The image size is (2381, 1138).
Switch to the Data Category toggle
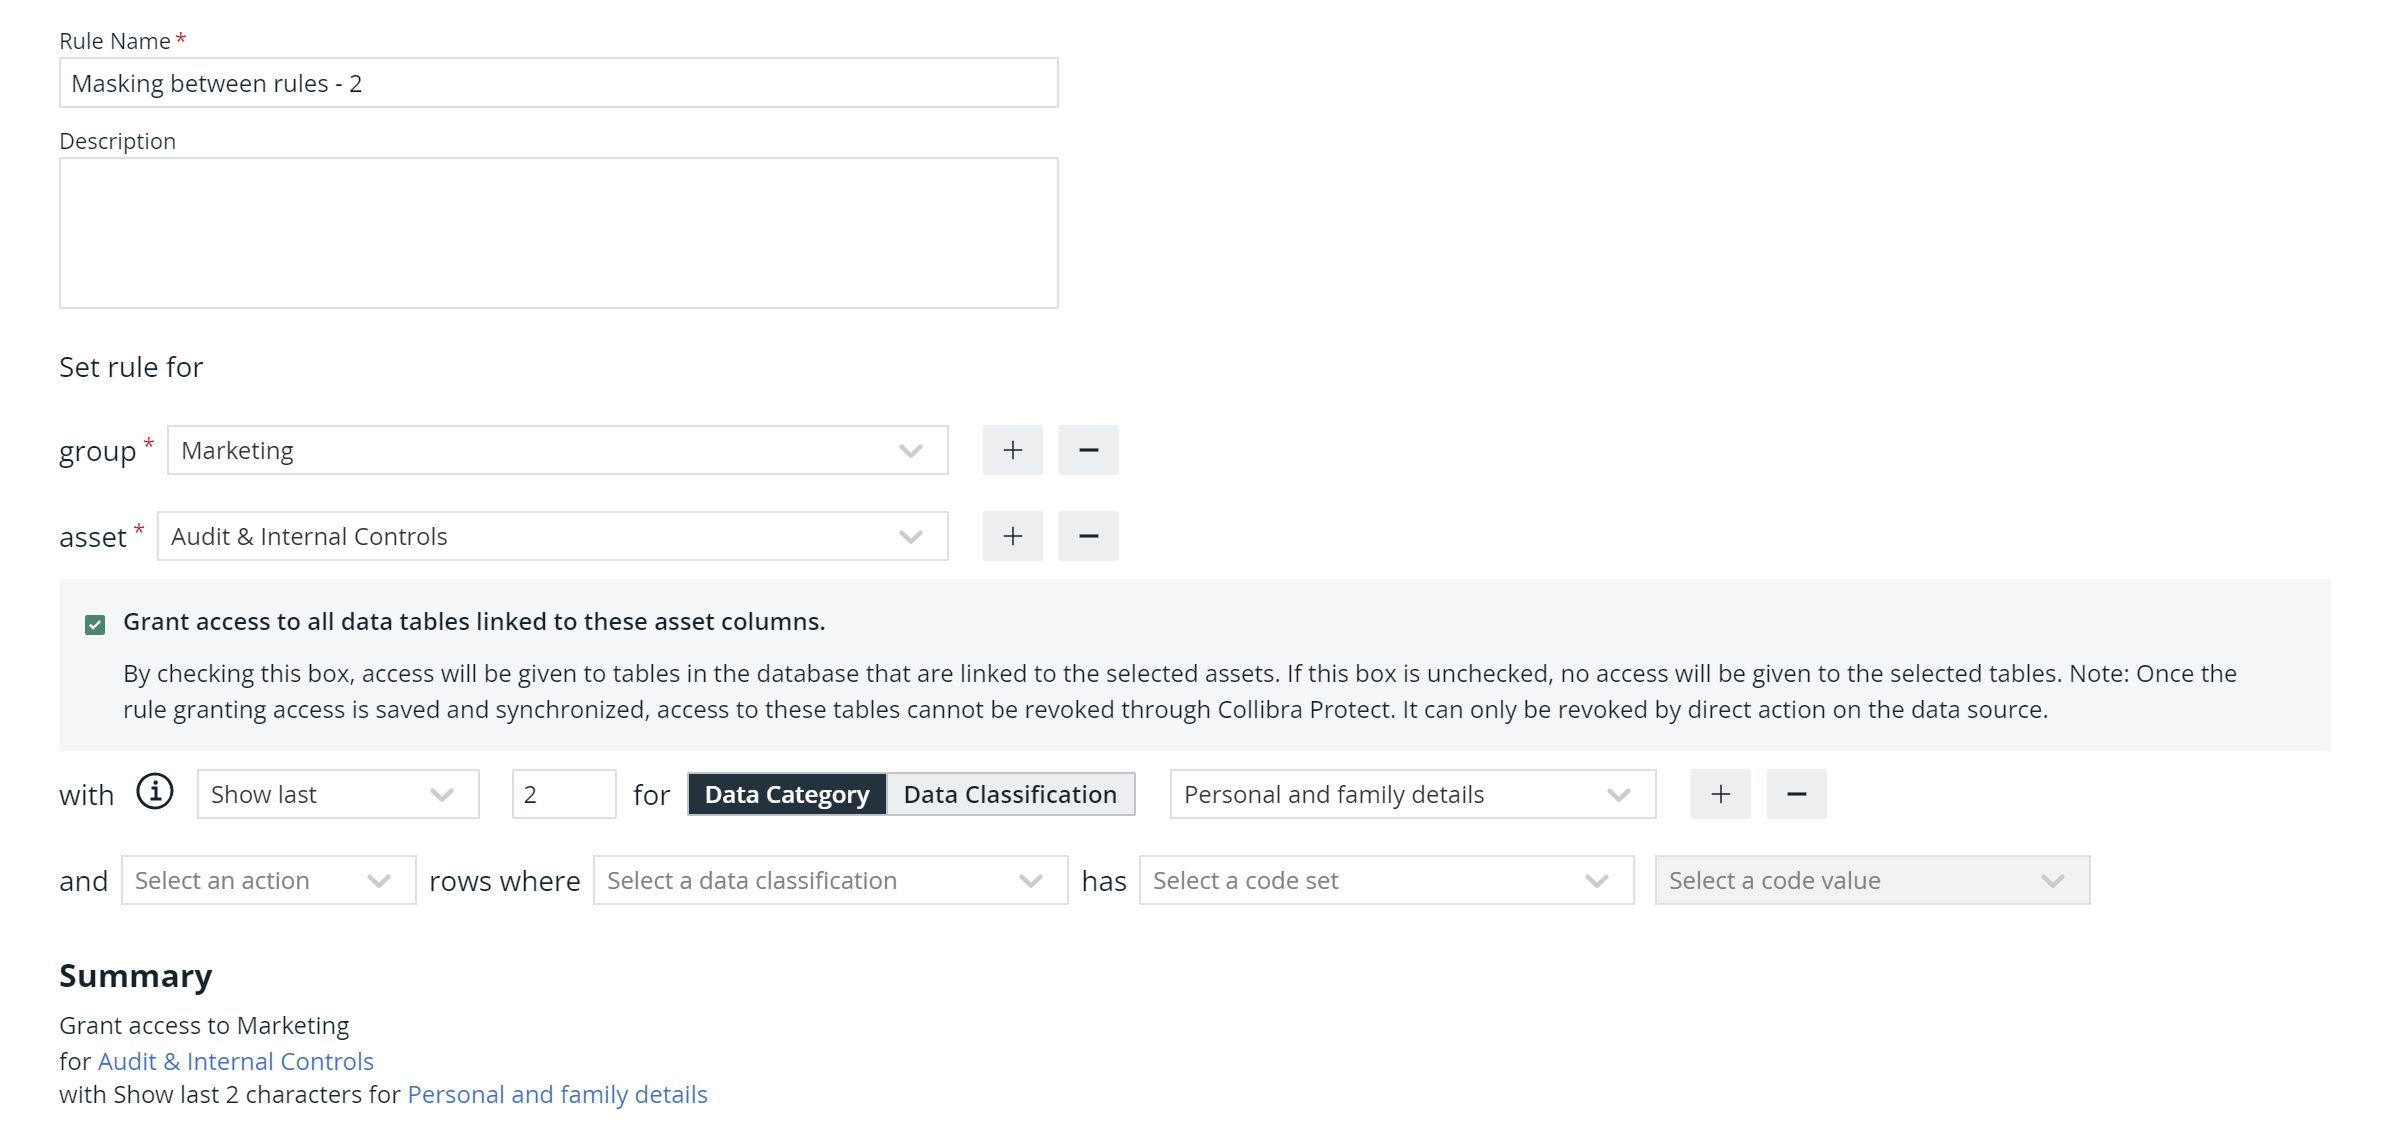click(787, 794)
